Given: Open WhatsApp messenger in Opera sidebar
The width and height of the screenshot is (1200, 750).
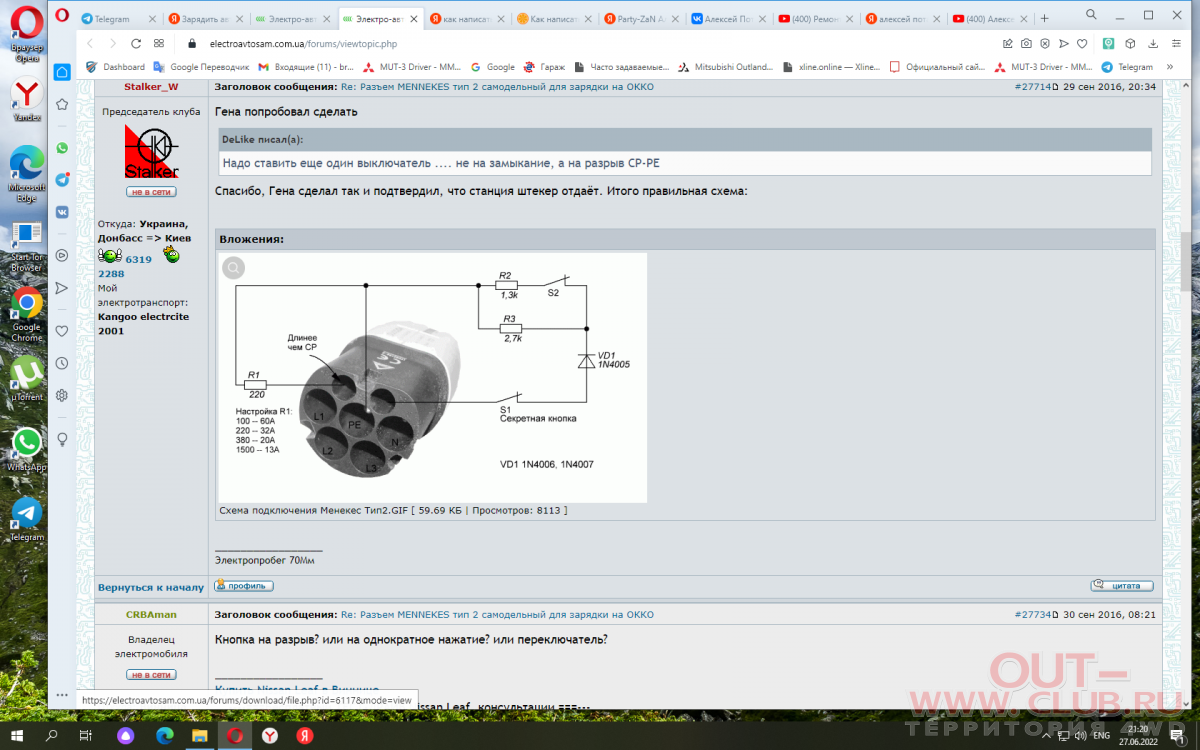Looking at the screenshot, I should 62,148.
